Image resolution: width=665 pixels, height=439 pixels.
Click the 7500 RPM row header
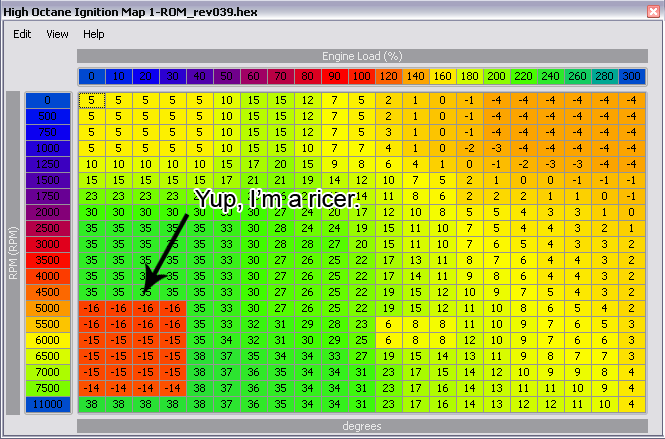point(49,389)
